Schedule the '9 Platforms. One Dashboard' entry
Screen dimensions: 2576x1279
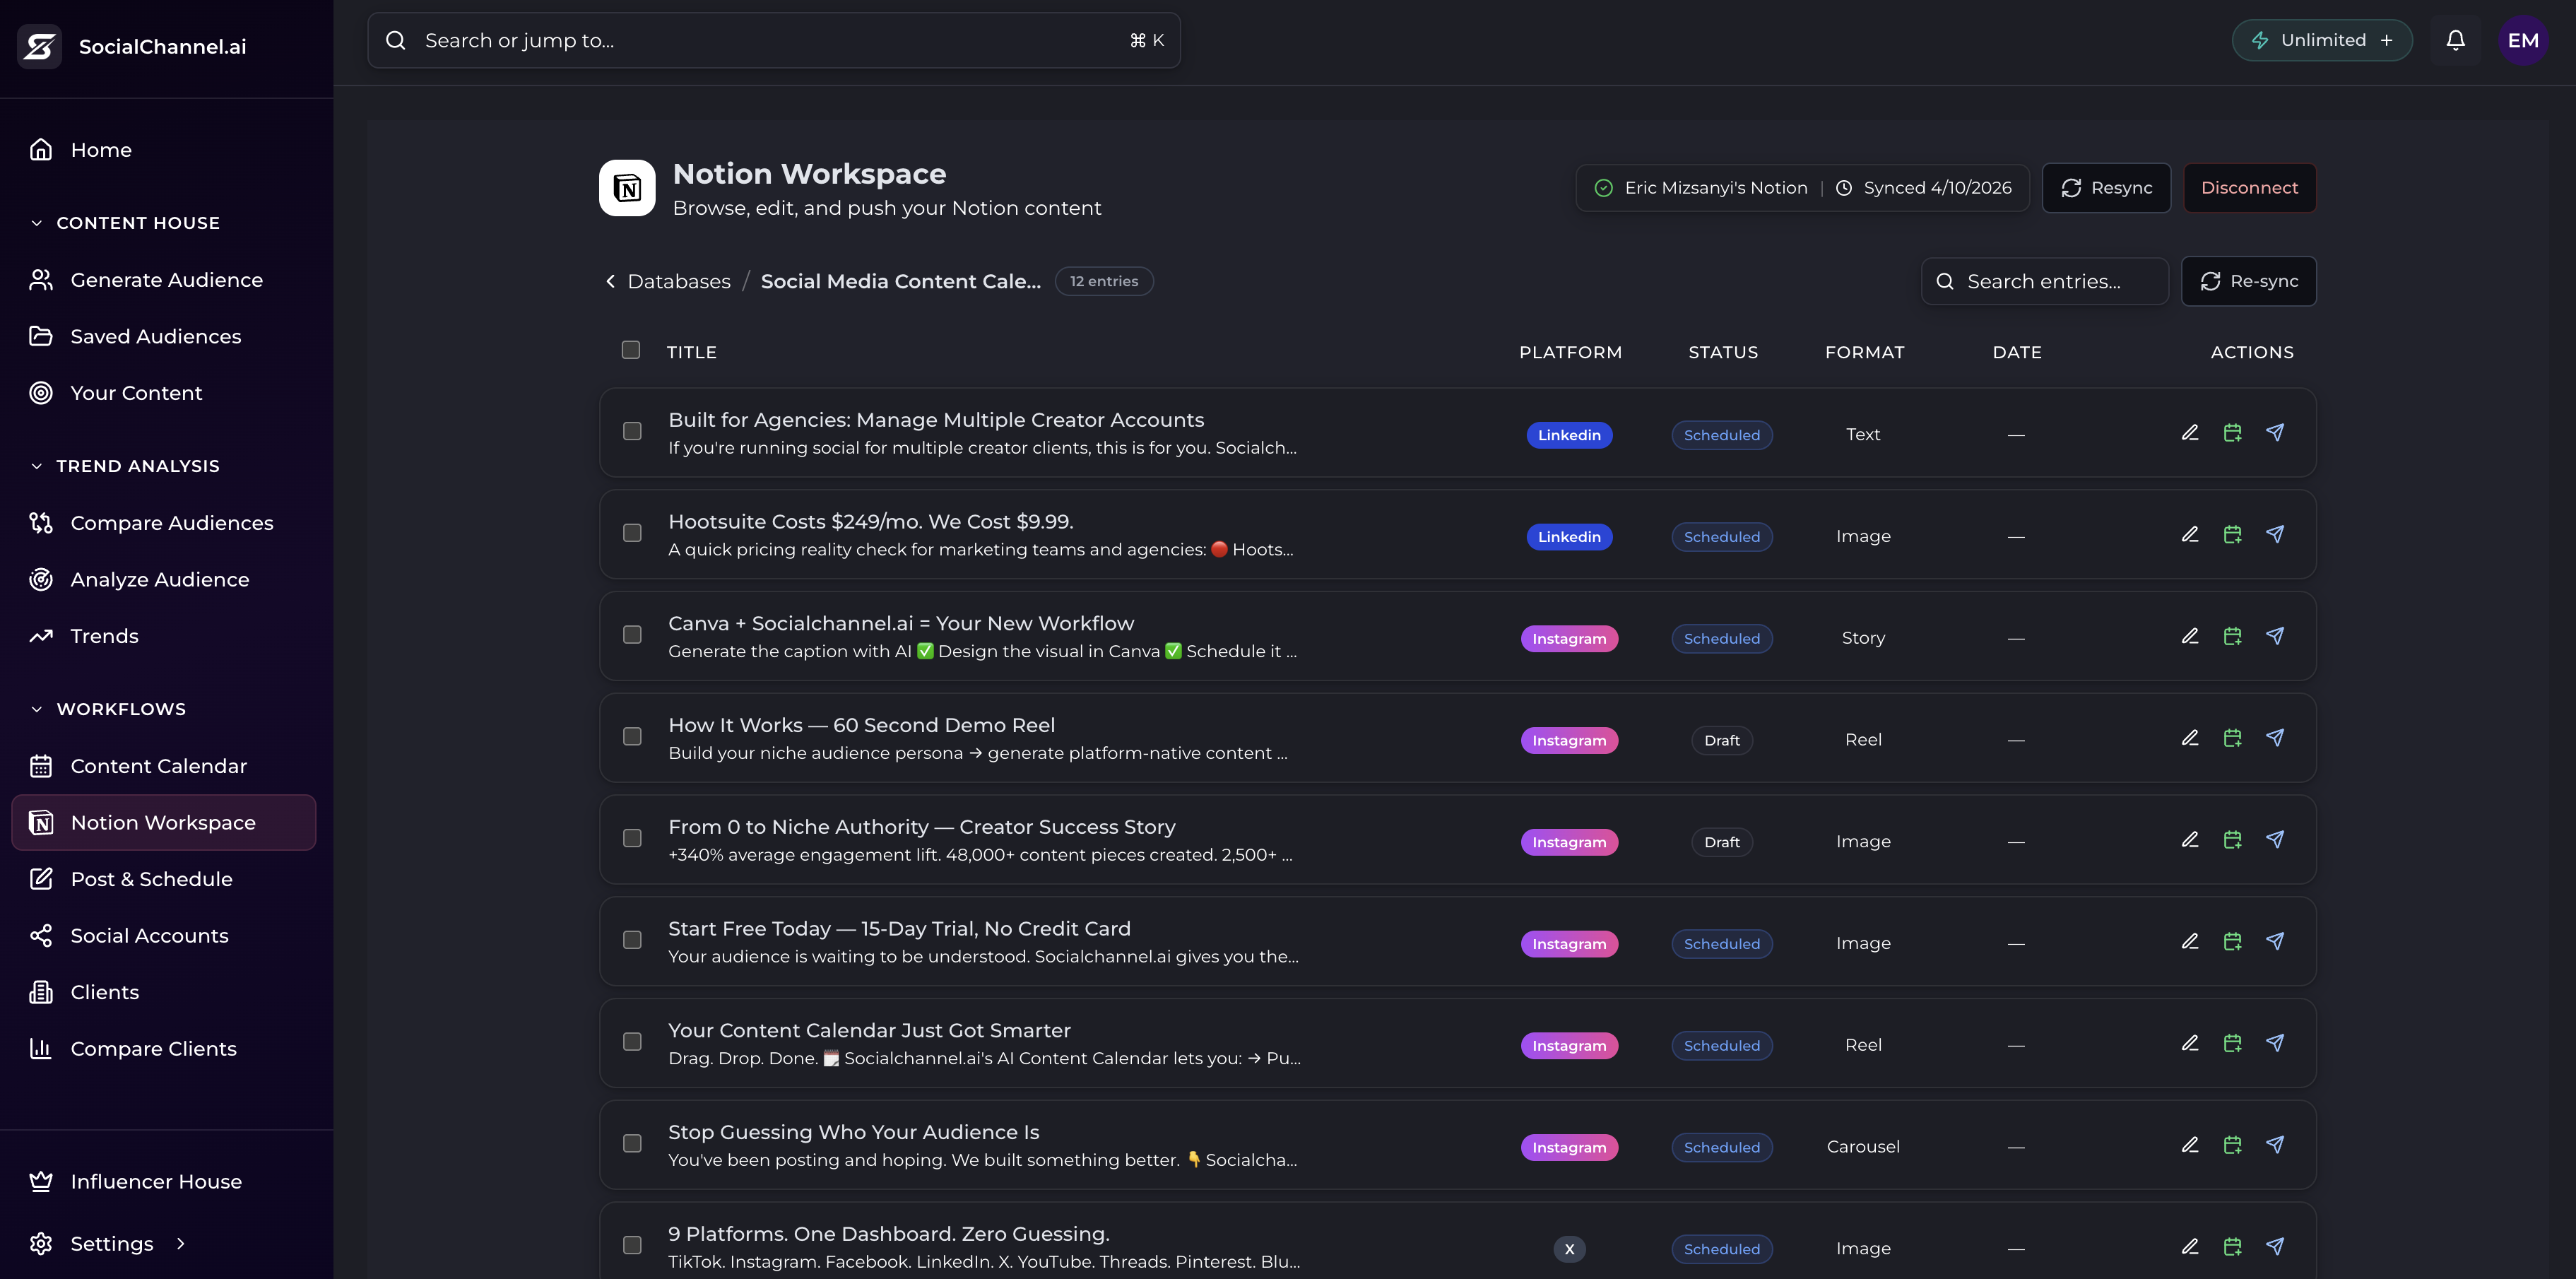(2232, 1247)
